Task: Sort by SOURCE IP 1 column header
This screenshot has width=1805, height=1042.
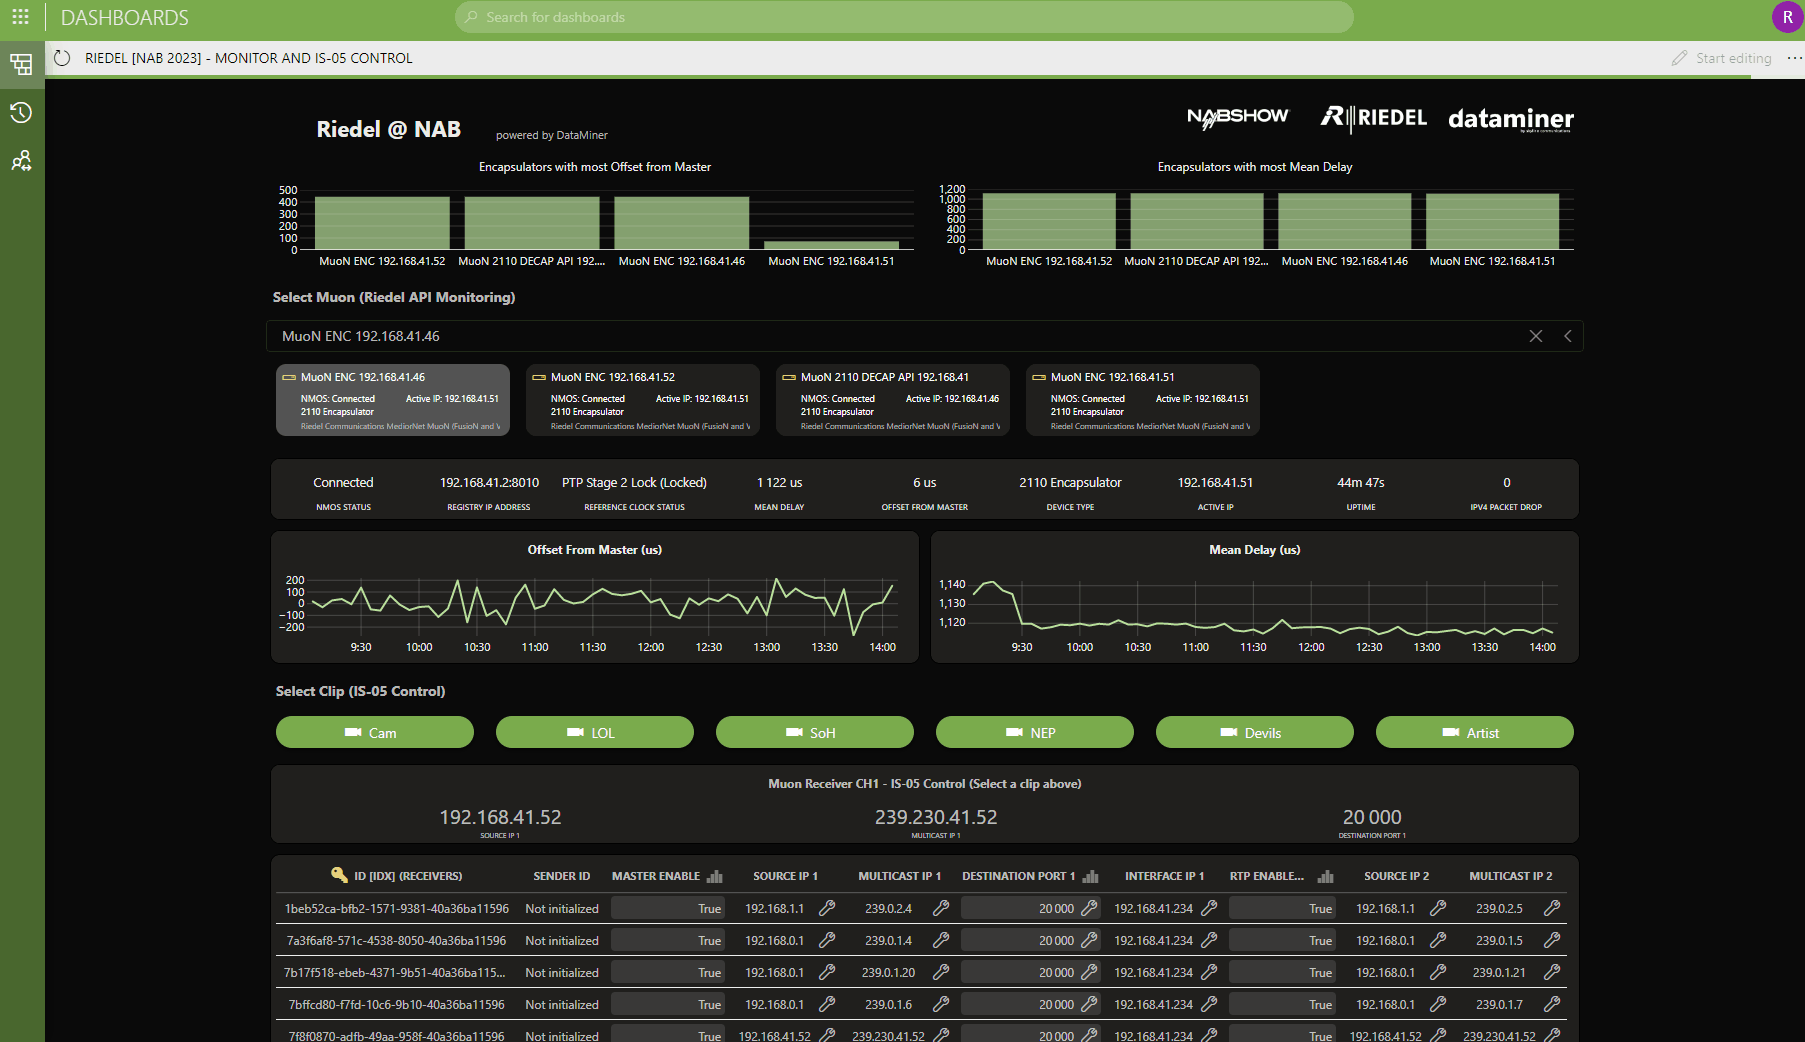Action: 785,876
